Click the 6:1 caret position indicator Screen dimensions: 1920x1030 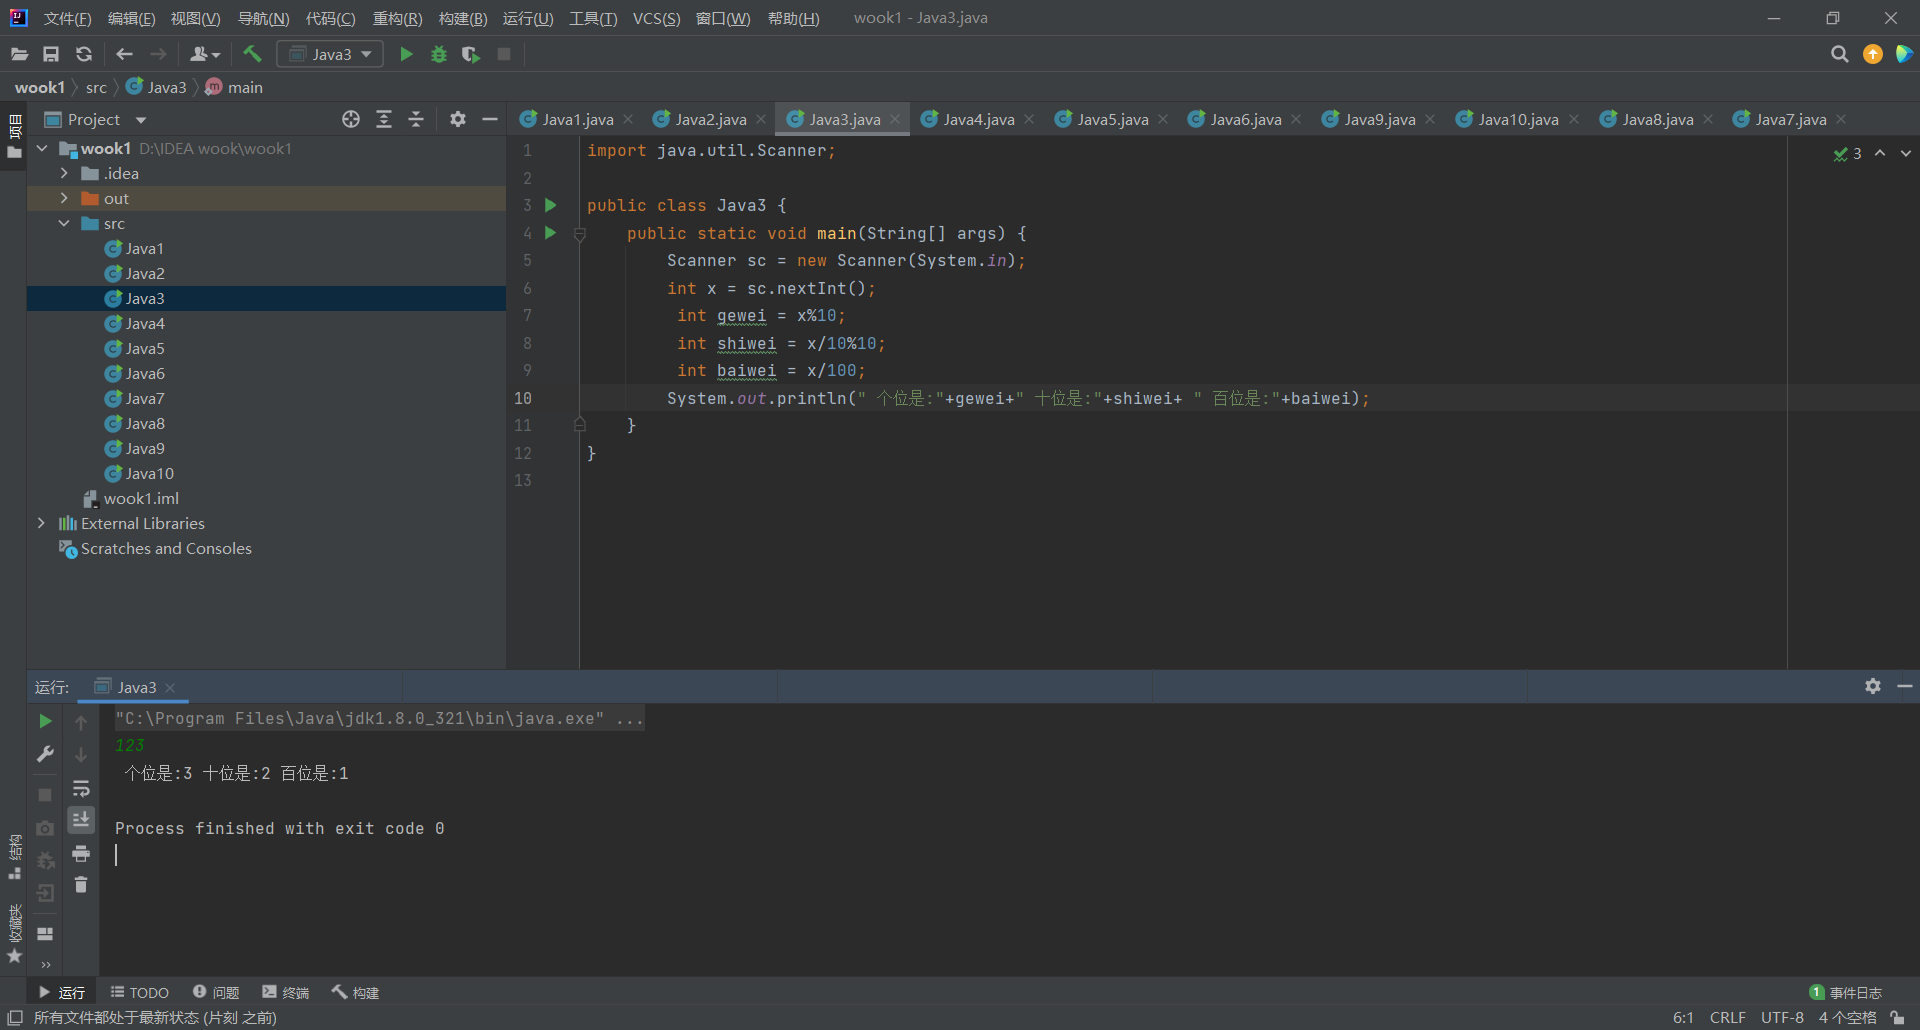click(1683, 1017)
